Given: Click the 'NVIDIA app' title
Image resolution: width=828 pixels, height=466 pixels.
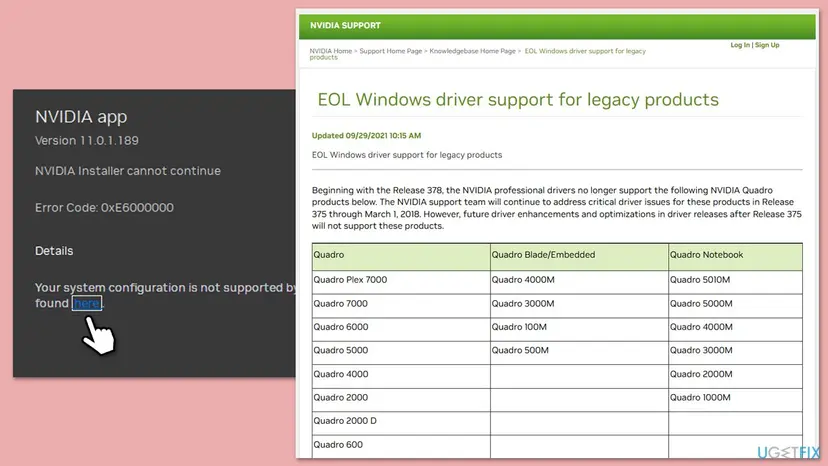Looking at the screenshot, I should (x=81, y=117).
